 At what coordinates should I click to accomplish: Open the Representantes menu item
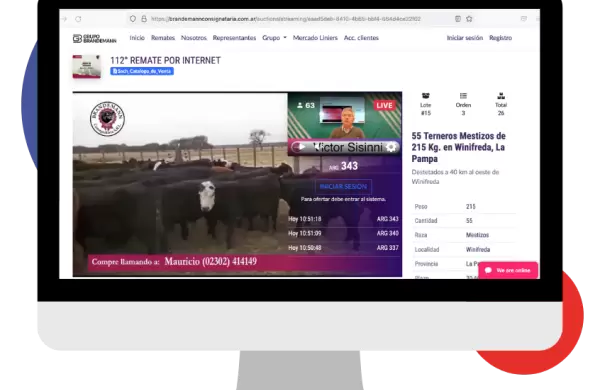click(x=234, y=38)
